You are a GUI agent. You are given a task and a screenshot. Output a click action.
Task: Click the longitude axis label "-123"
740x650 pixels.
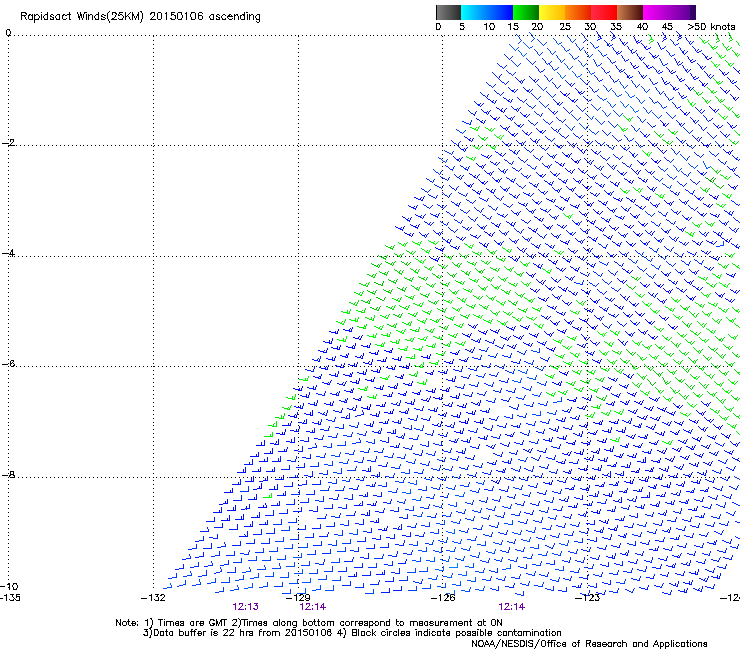pos(588,598)
